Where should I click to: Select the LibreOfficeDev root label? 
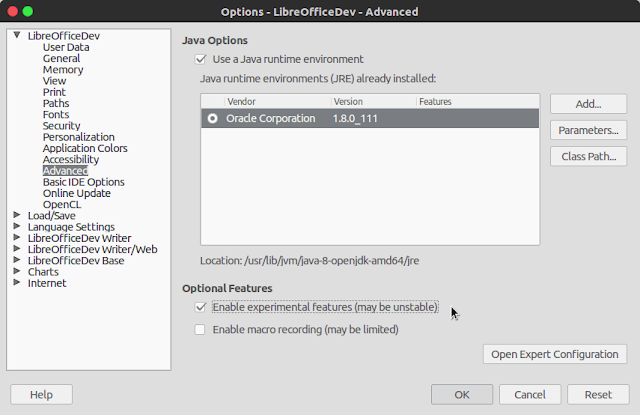coord(64,36)
